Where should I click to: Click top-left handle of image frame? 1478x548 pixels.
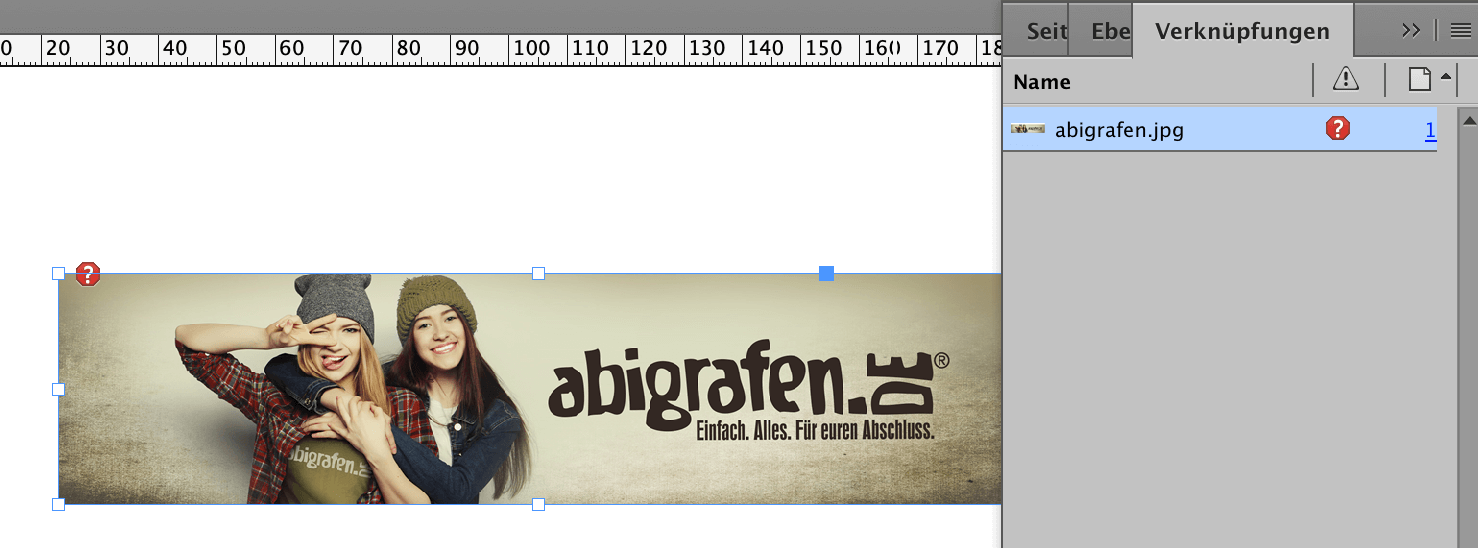pyautogui.click(x=58, y=273)
